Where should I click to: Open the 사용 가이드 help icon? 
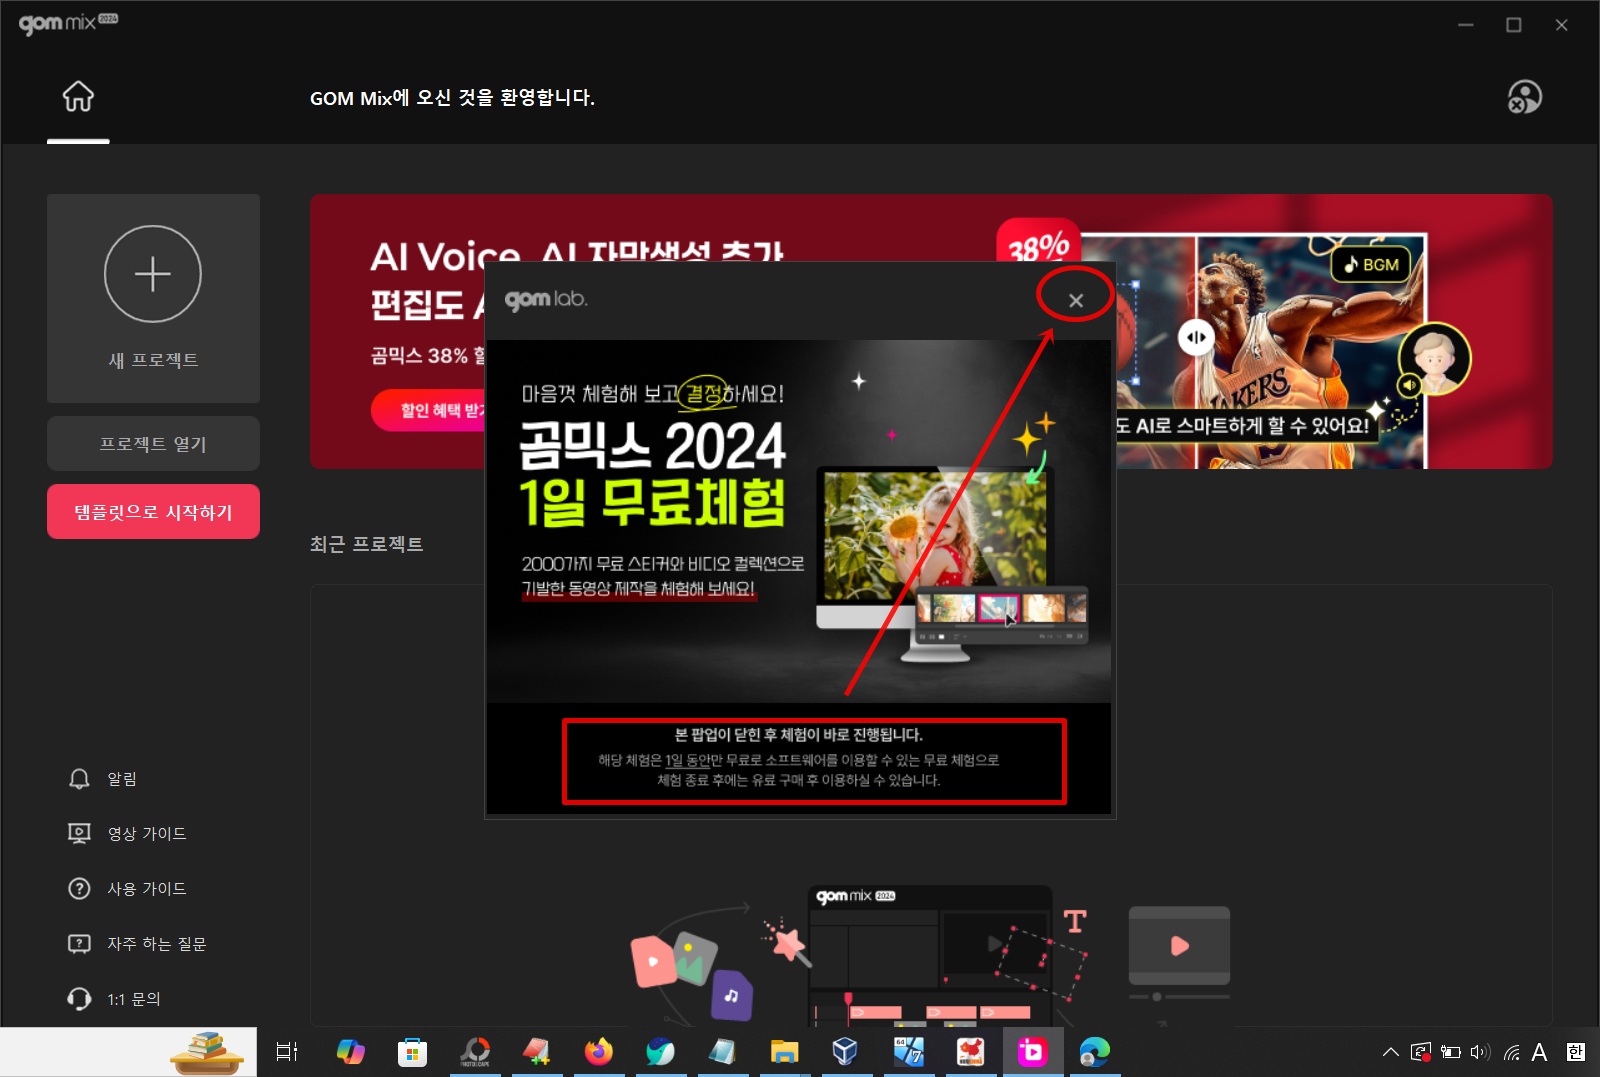(x=79, y=889)
